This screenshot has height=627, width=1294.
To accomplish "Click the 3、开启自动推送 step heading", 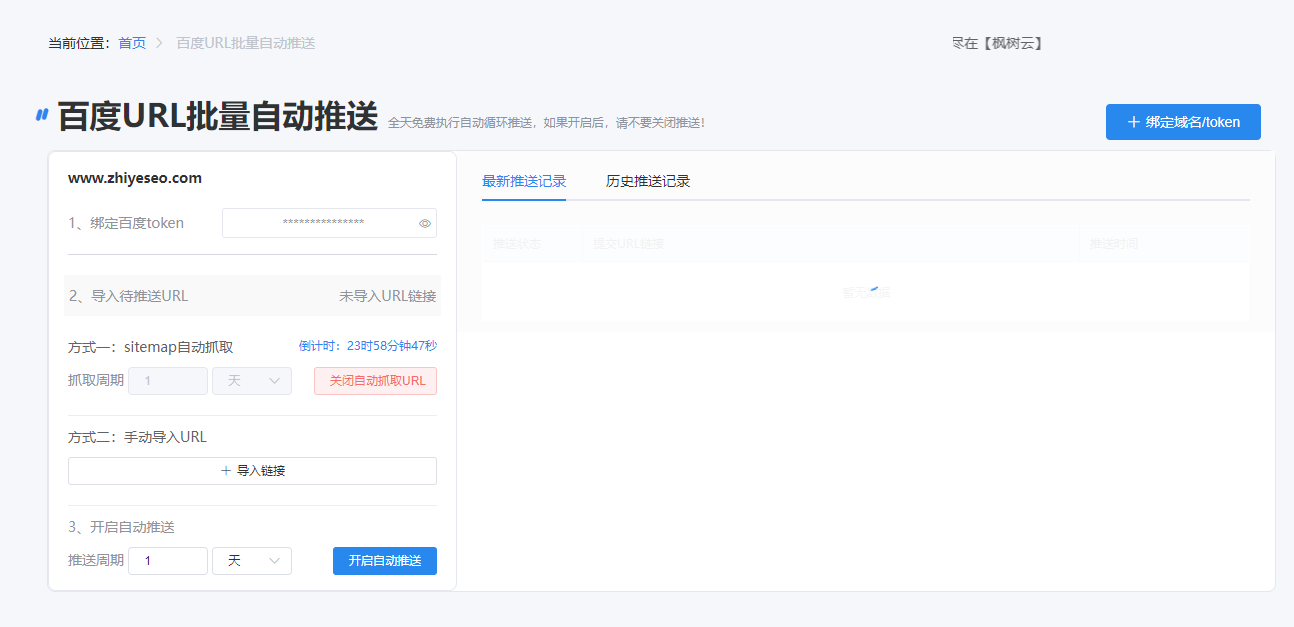I will tap(121, 527).
